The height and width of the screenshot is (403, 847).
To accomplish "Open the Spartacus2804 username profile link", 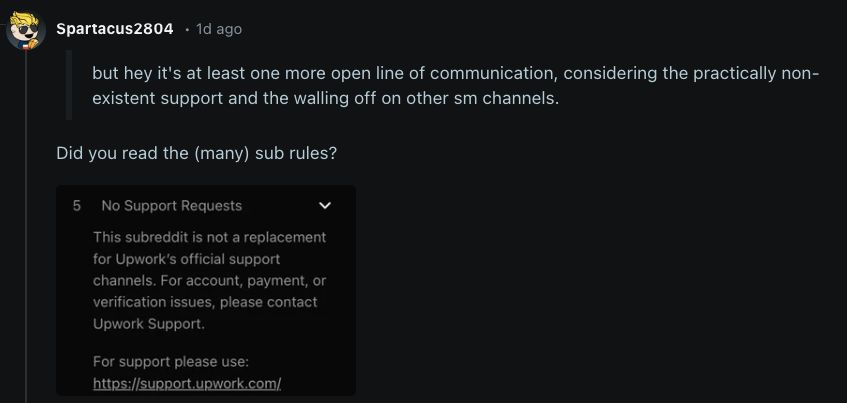I will tap(115, 29).
